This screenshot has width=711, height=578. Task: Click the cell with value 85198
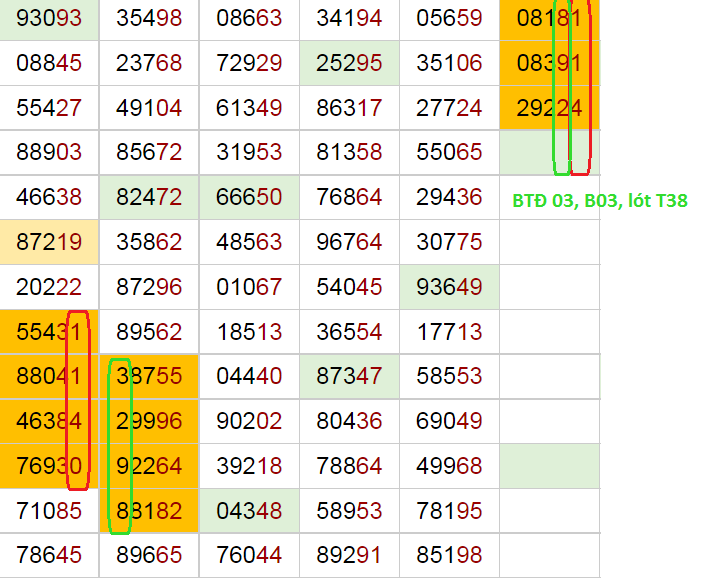(x=449, y=556)
